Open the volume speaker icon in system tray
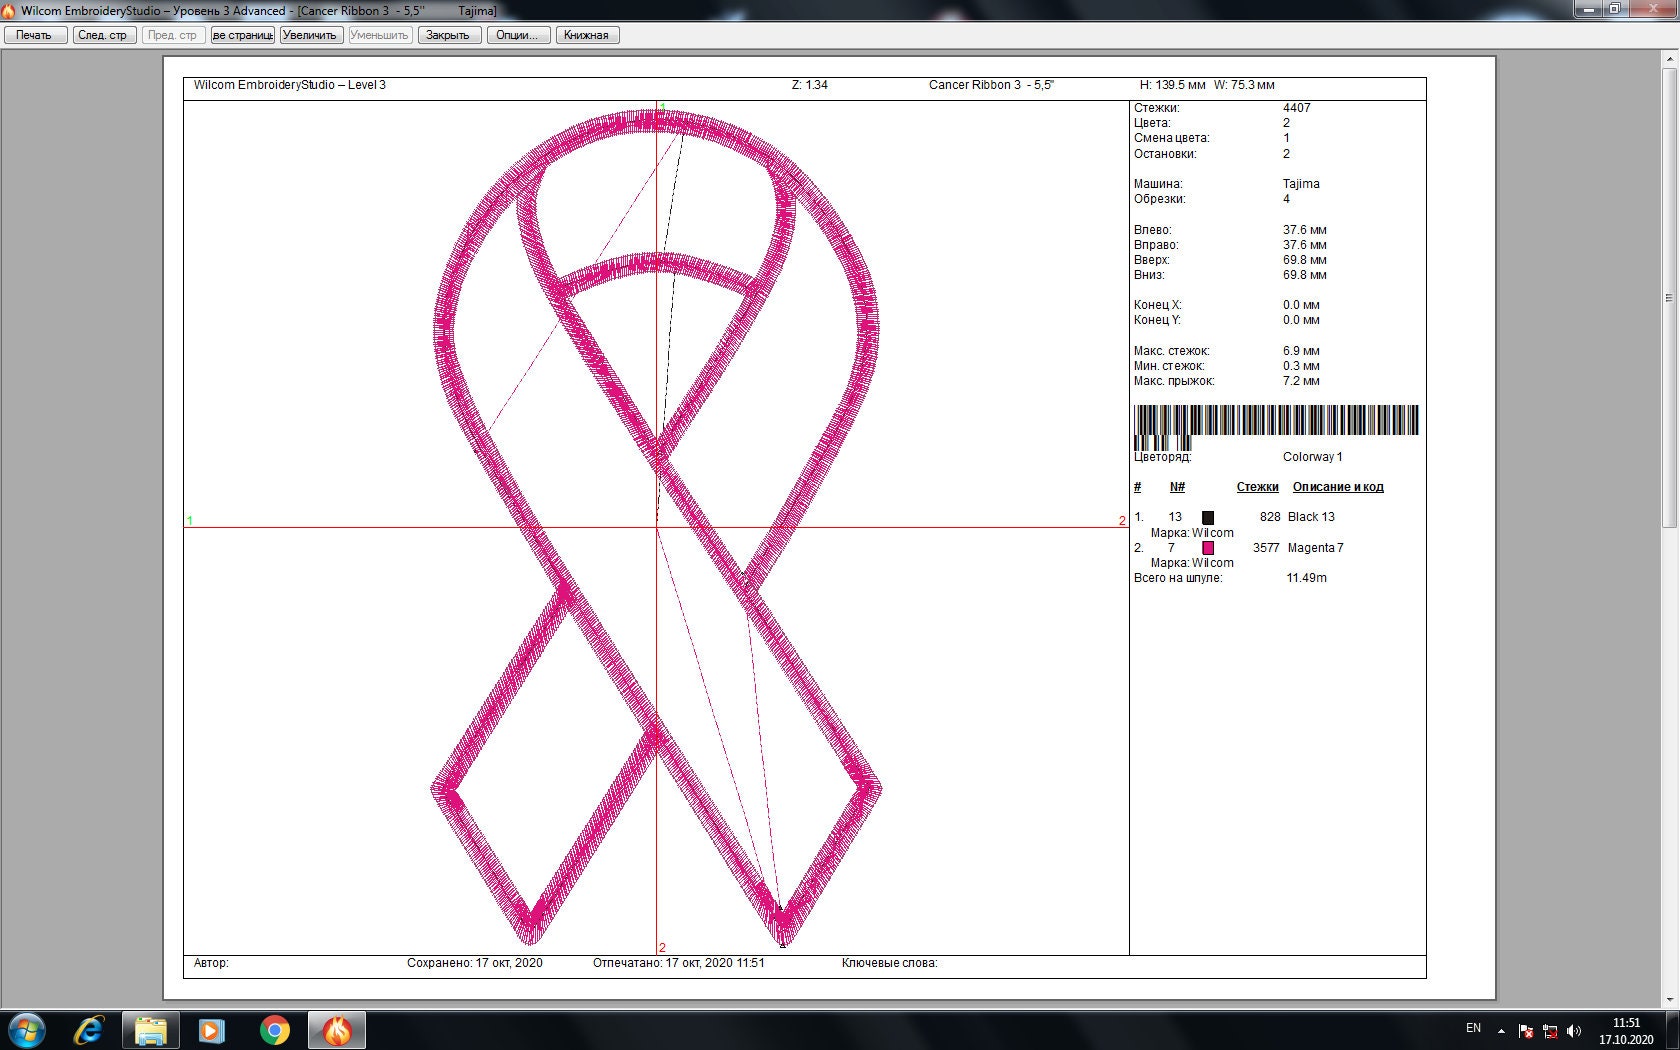Image resolution: width=1680 pixels, height=1050 pixels. pos(1575,1030)
